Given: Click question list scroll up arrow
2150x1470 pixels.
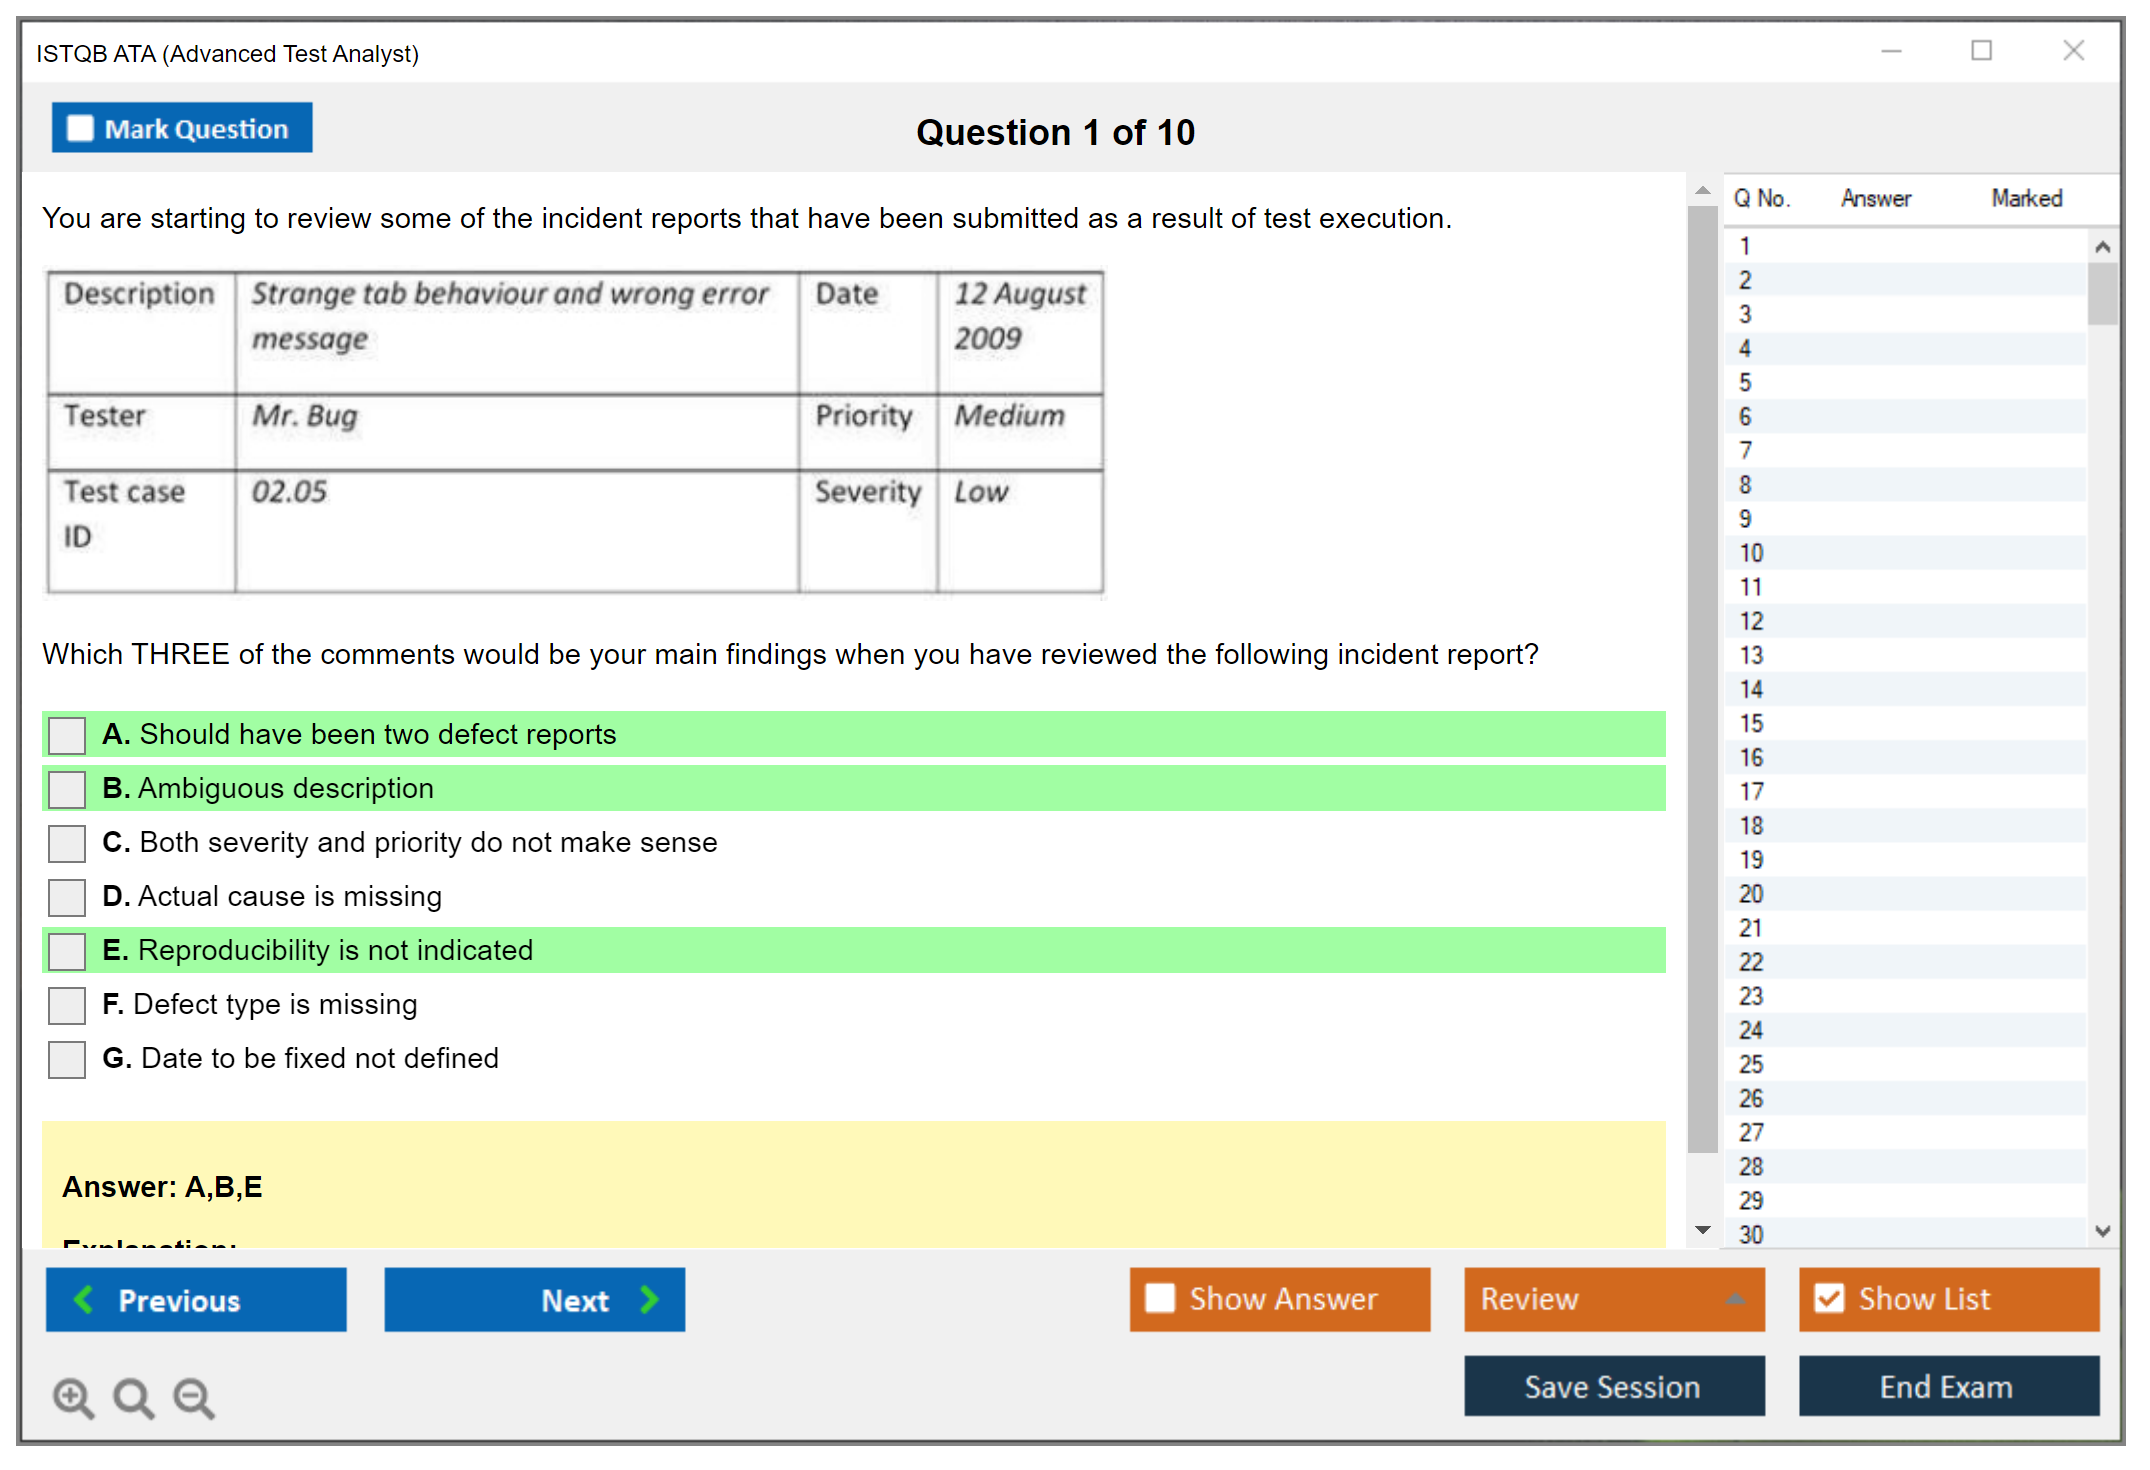Looking at the screenshot, I should tap(2102, 247).
